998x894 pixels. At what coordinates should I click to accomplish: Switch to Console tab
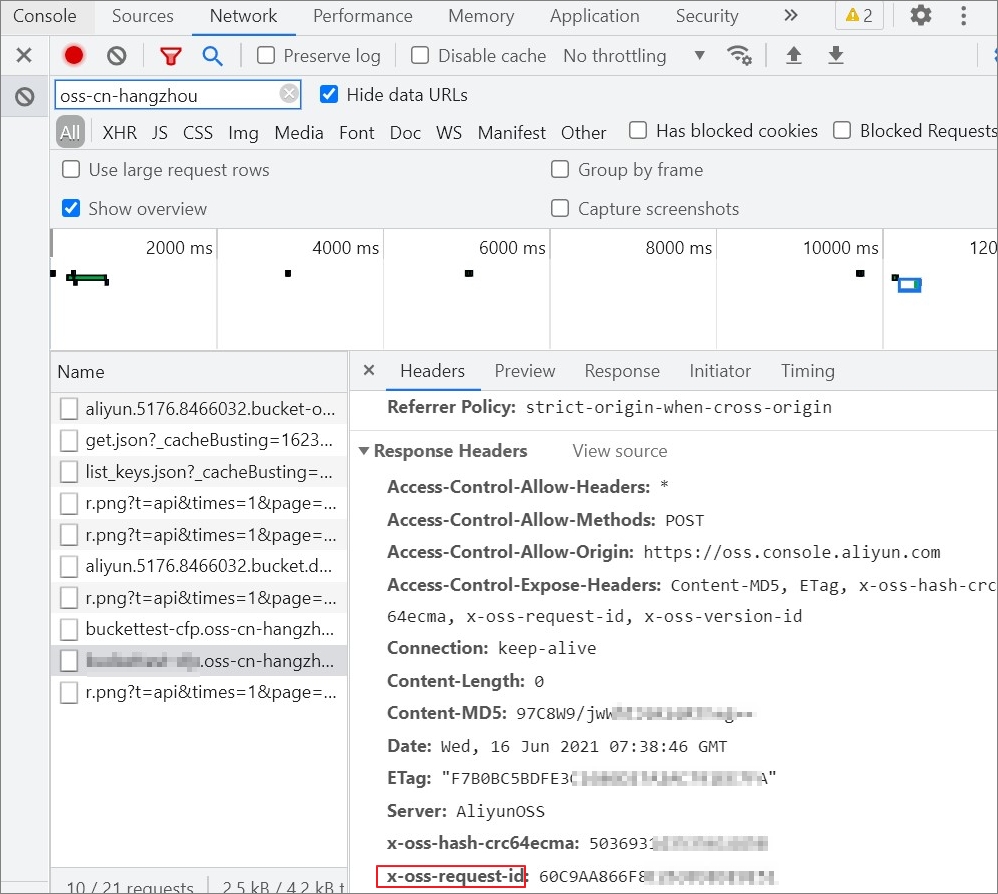tap(45, 16)
